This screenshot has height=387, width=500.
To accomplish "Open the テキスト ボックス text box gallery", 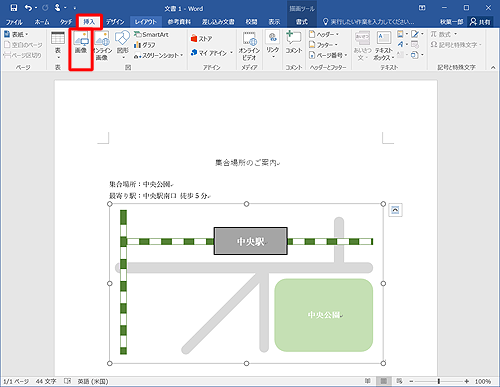I will coord(384,46).
